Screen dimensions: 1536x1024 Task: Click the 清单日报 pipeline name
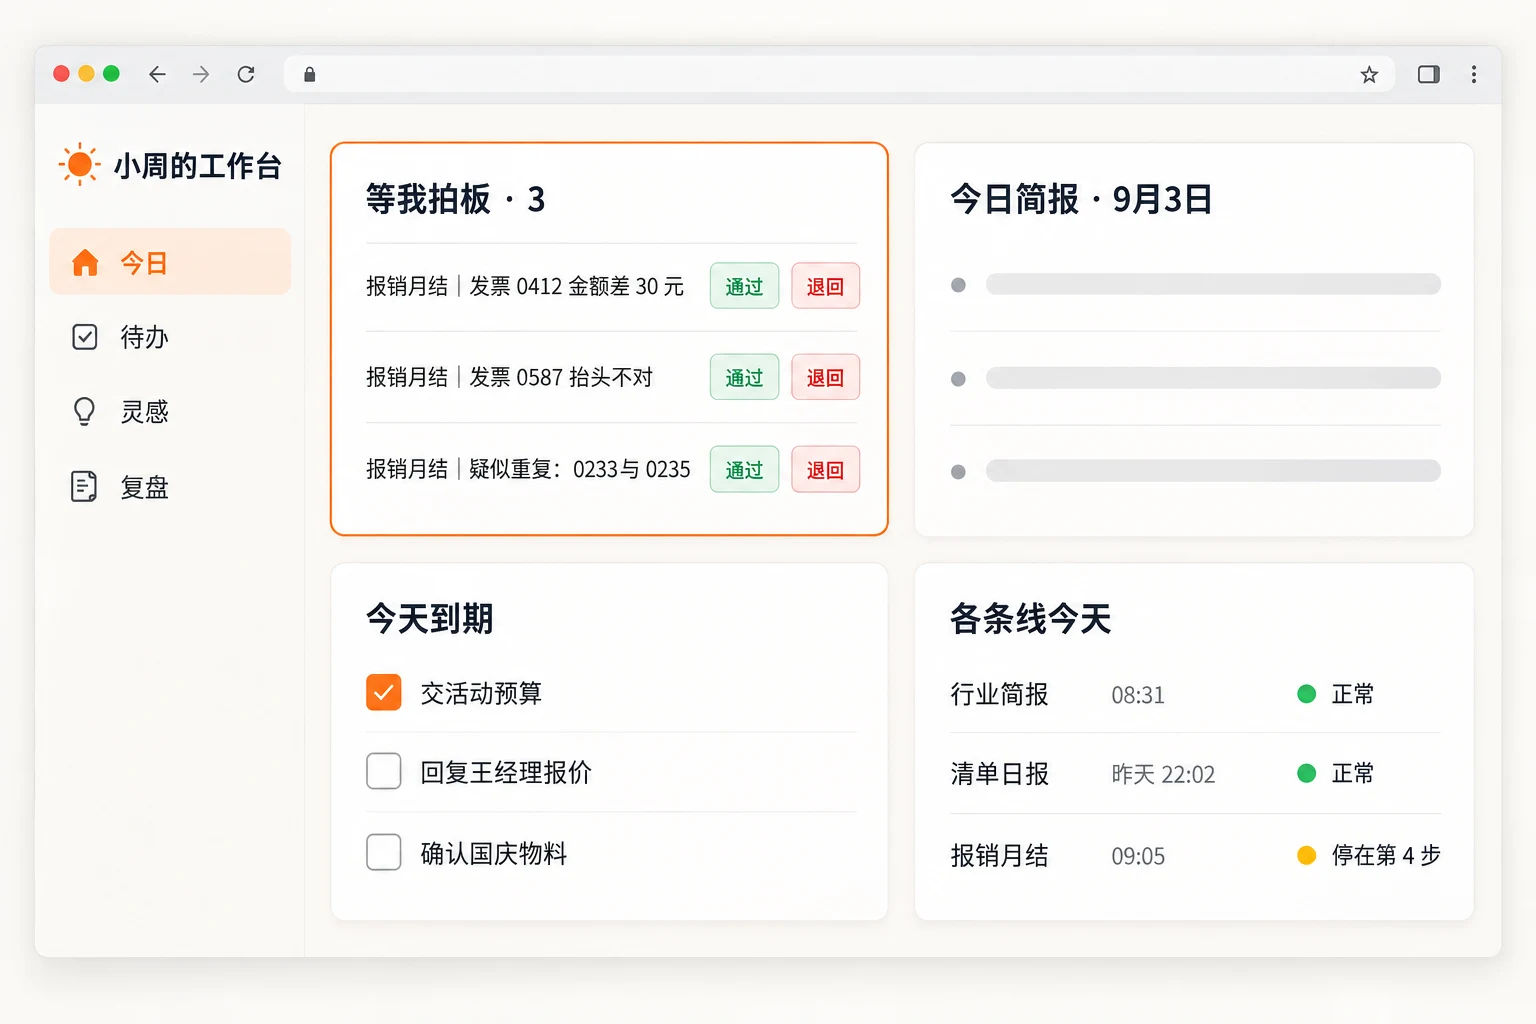click(999, 774)
